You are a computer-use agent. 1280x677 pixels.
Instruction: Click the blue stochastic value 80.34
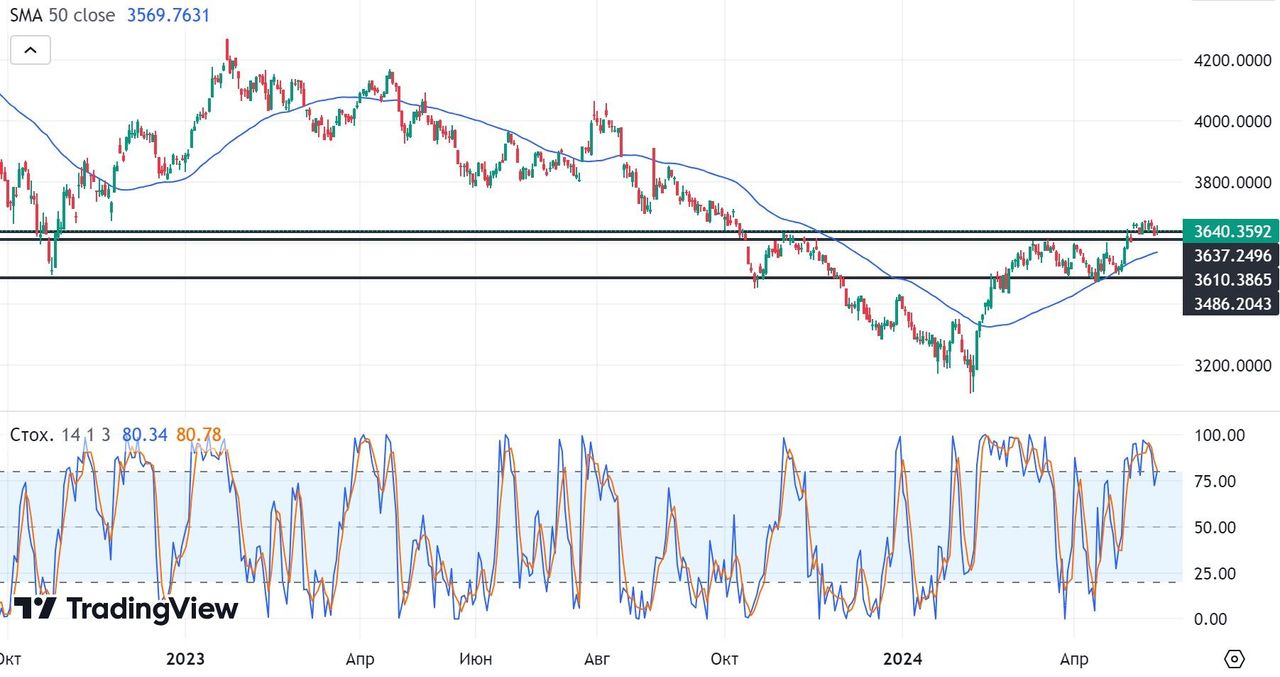pos(145,435)
